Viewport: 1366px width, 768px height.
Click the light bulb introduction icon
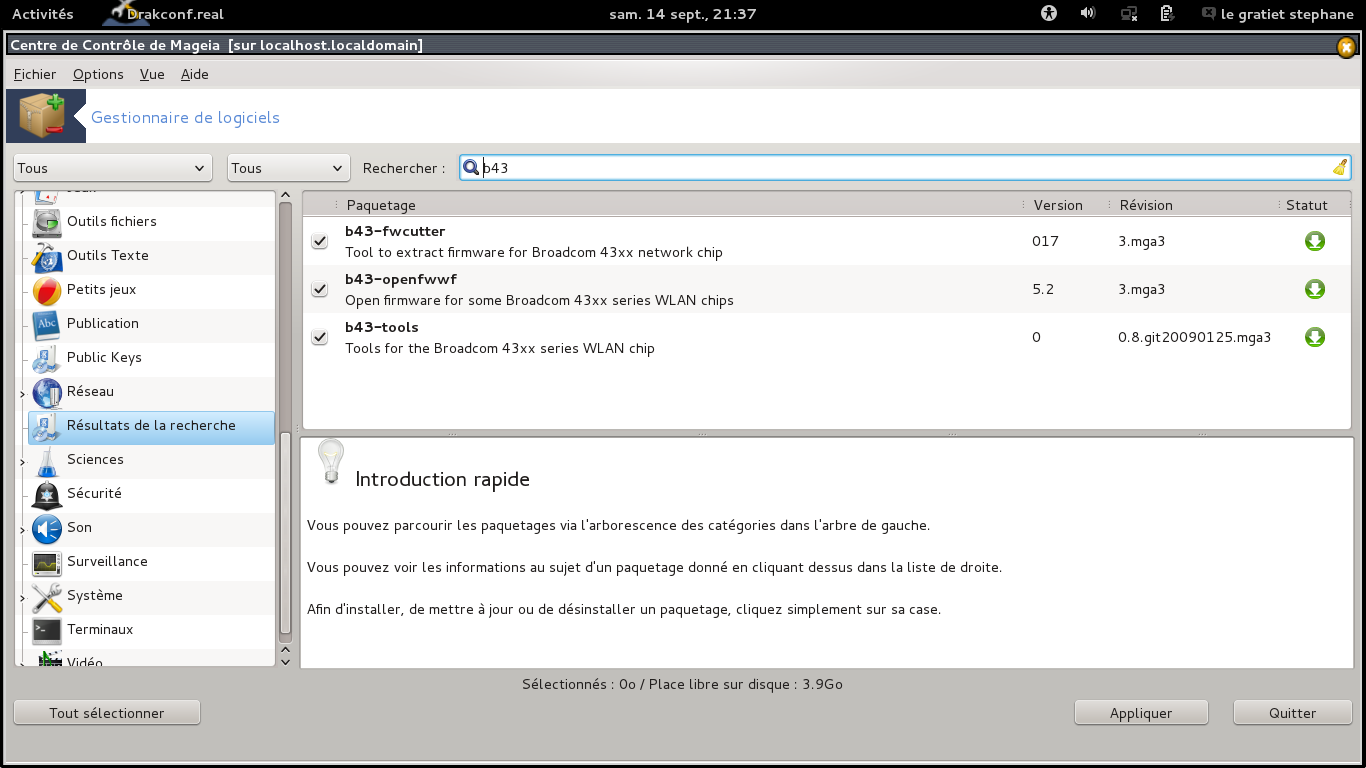point(330,462)
